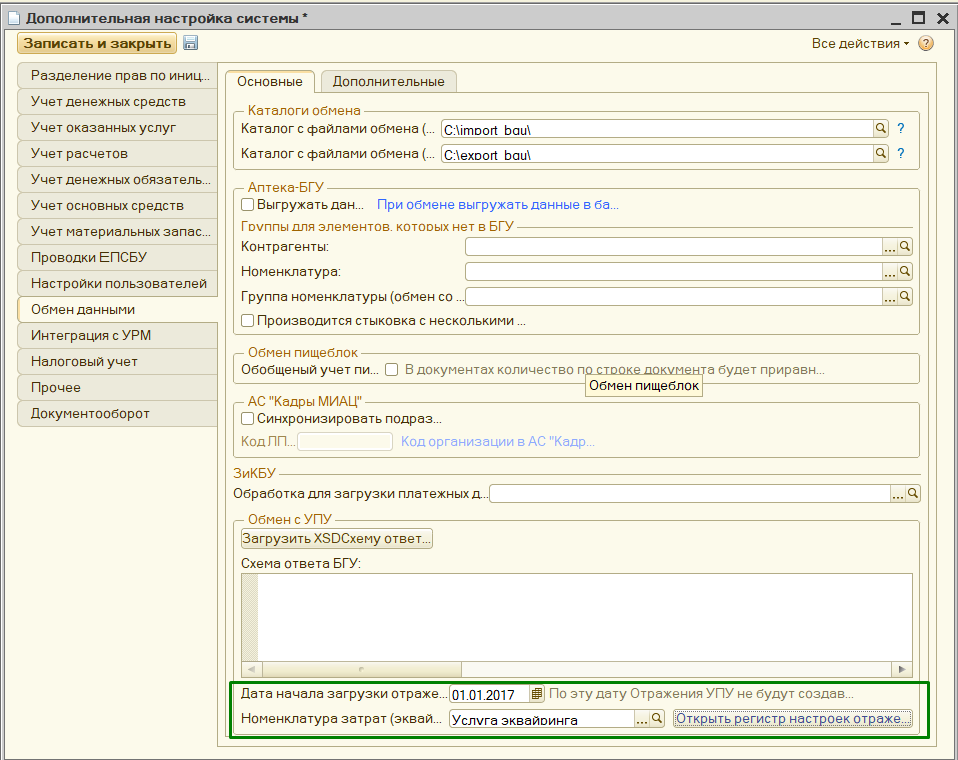Click magnifier beside Услуга эквайринга field
958x760 pixels.
pyautogui.click(x=657, y=718)
